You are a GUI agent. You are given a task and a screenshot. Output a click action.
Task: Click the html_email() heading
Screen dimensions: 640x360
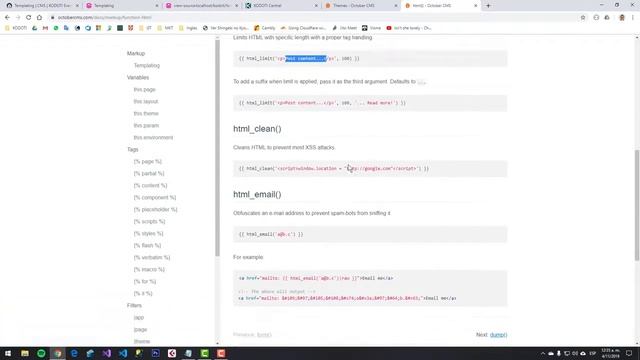257,195
